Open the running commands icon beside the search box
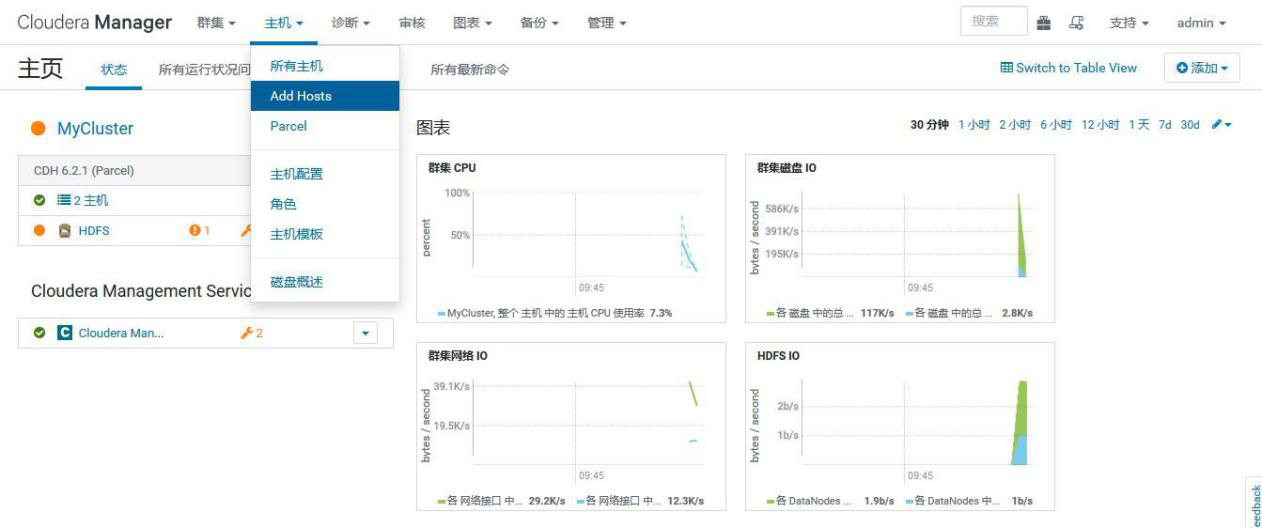Screen dimensions: 1262x528 1077,22
